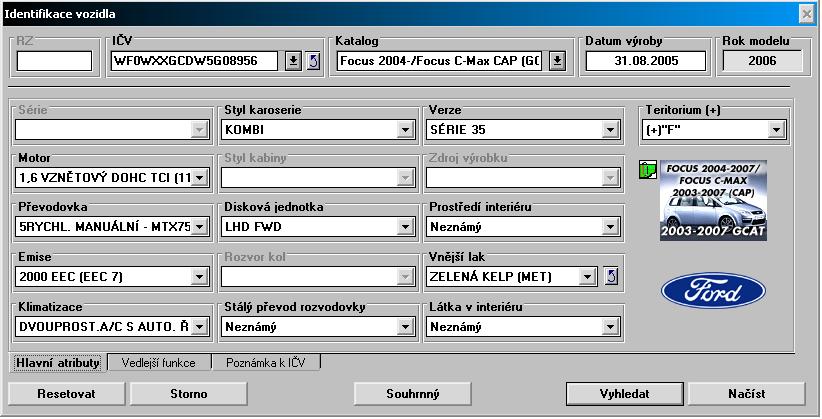The height and width of the screenshot is (419, 822).
Task: Open the Styl karoserie dropdown
Action: click(x=405, y=130)
